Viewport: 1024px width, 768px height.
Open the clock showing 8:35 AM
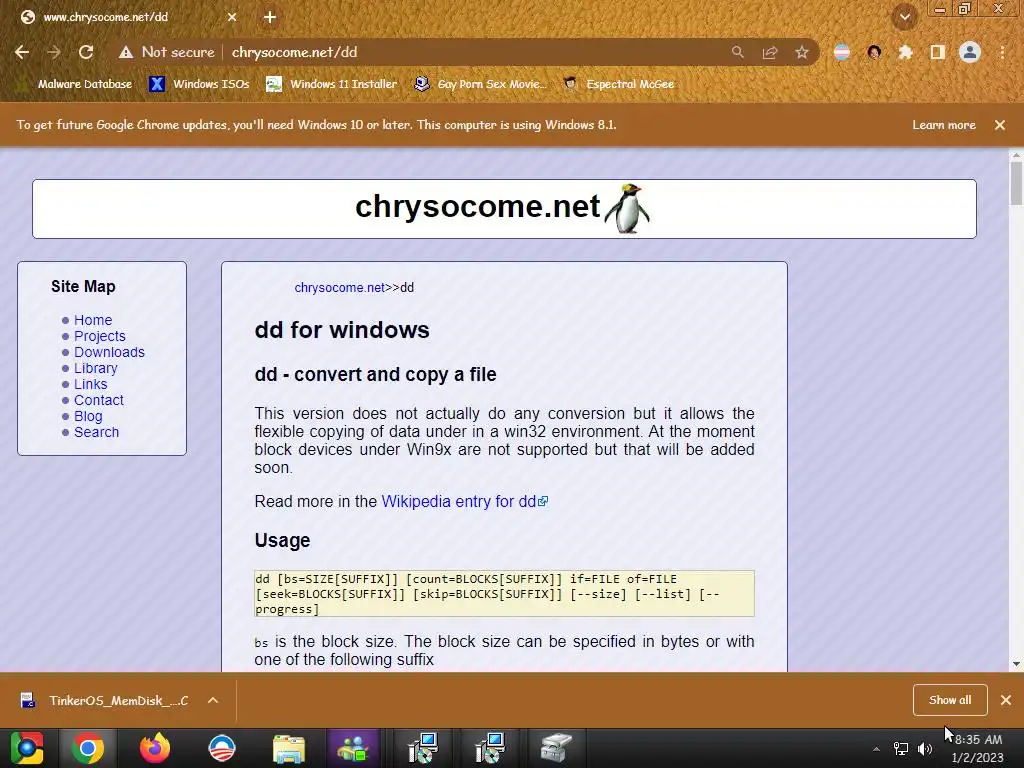tap(978, 748)
